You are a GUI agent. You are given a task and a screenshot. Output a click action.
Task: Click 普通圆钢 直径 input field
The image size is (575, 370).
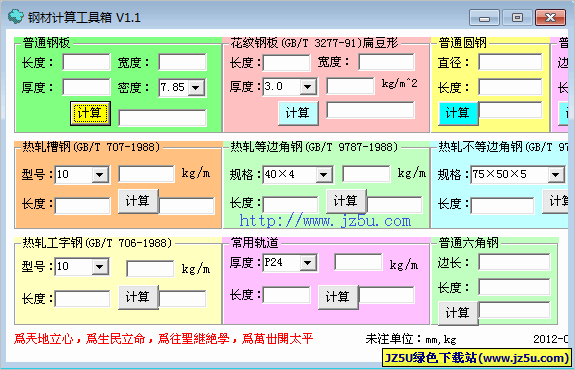point(510,62)
